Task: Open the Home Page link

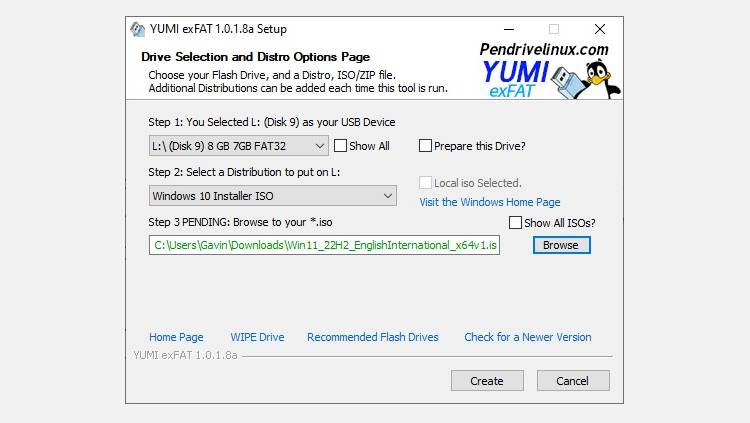Action: [x=176, y=337]
